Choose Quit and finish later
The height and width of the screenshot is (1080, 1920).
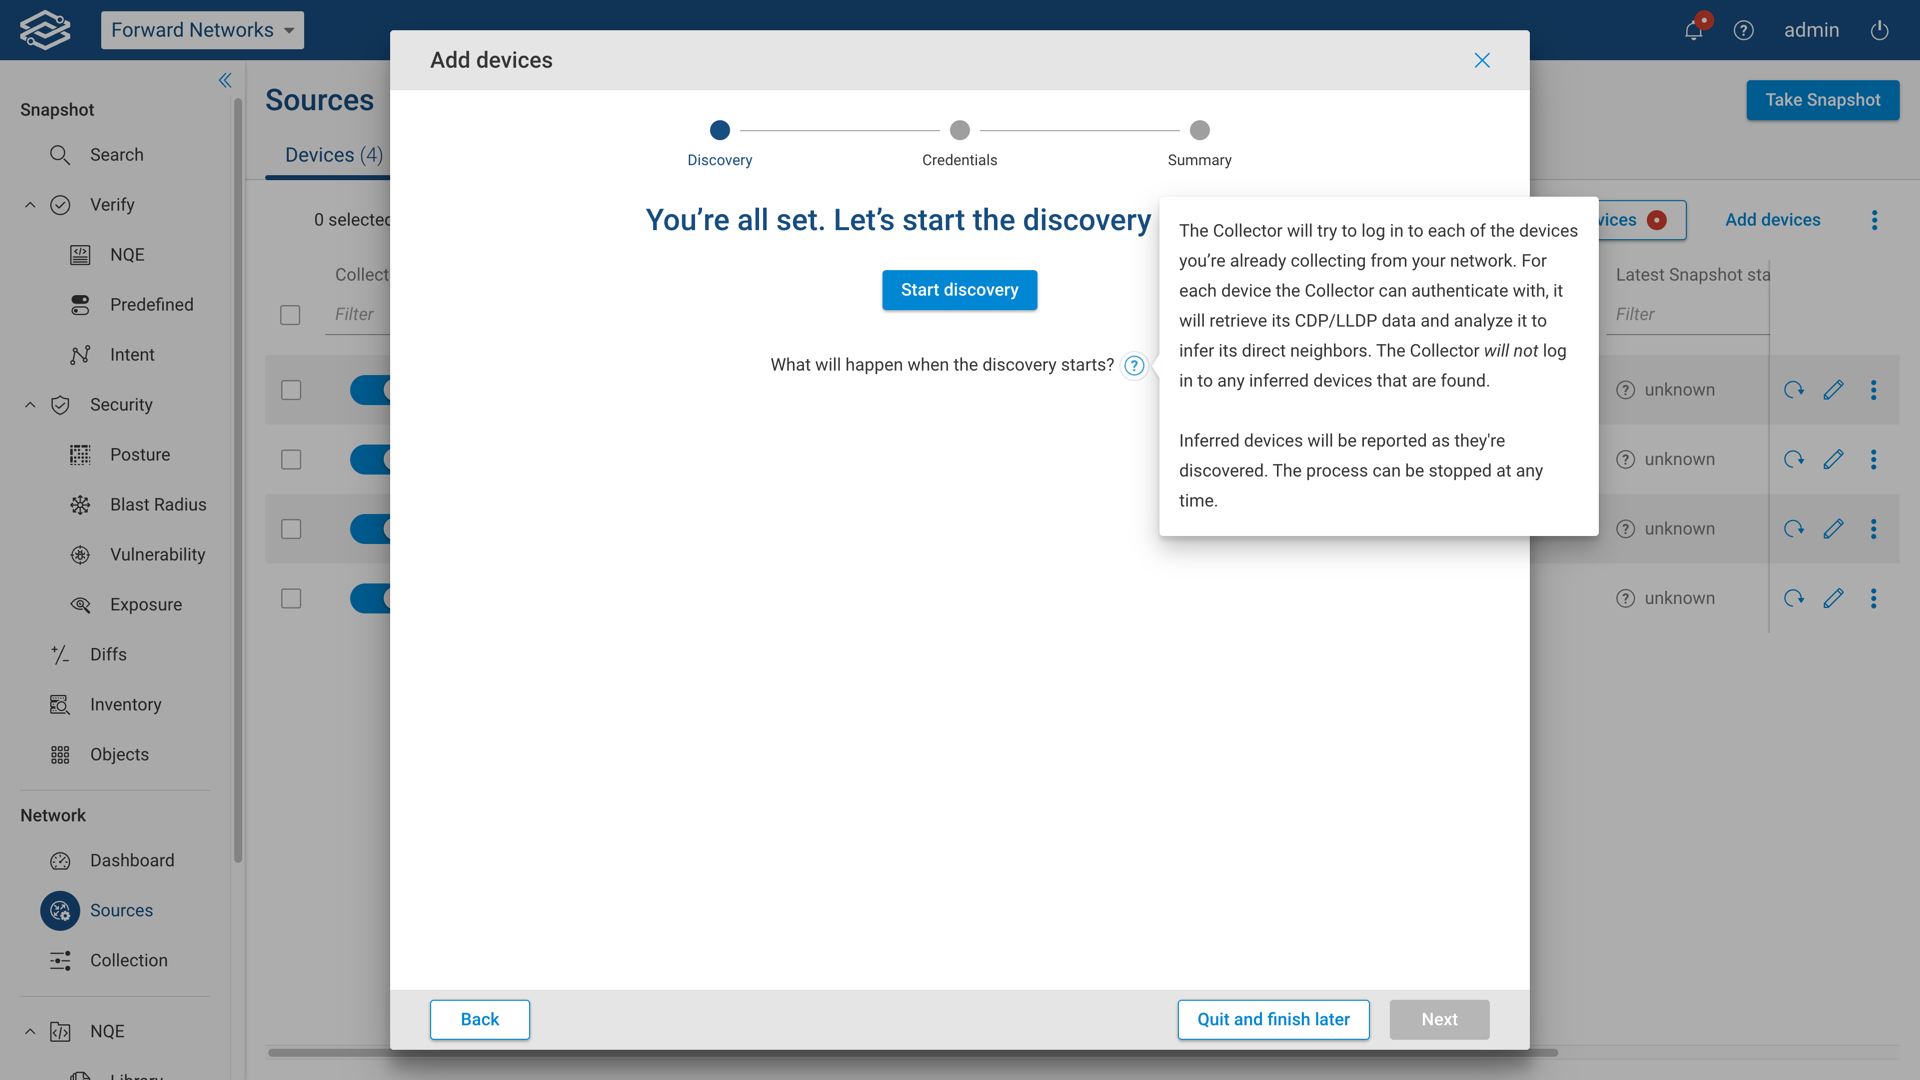[x=1273, y=1019]
